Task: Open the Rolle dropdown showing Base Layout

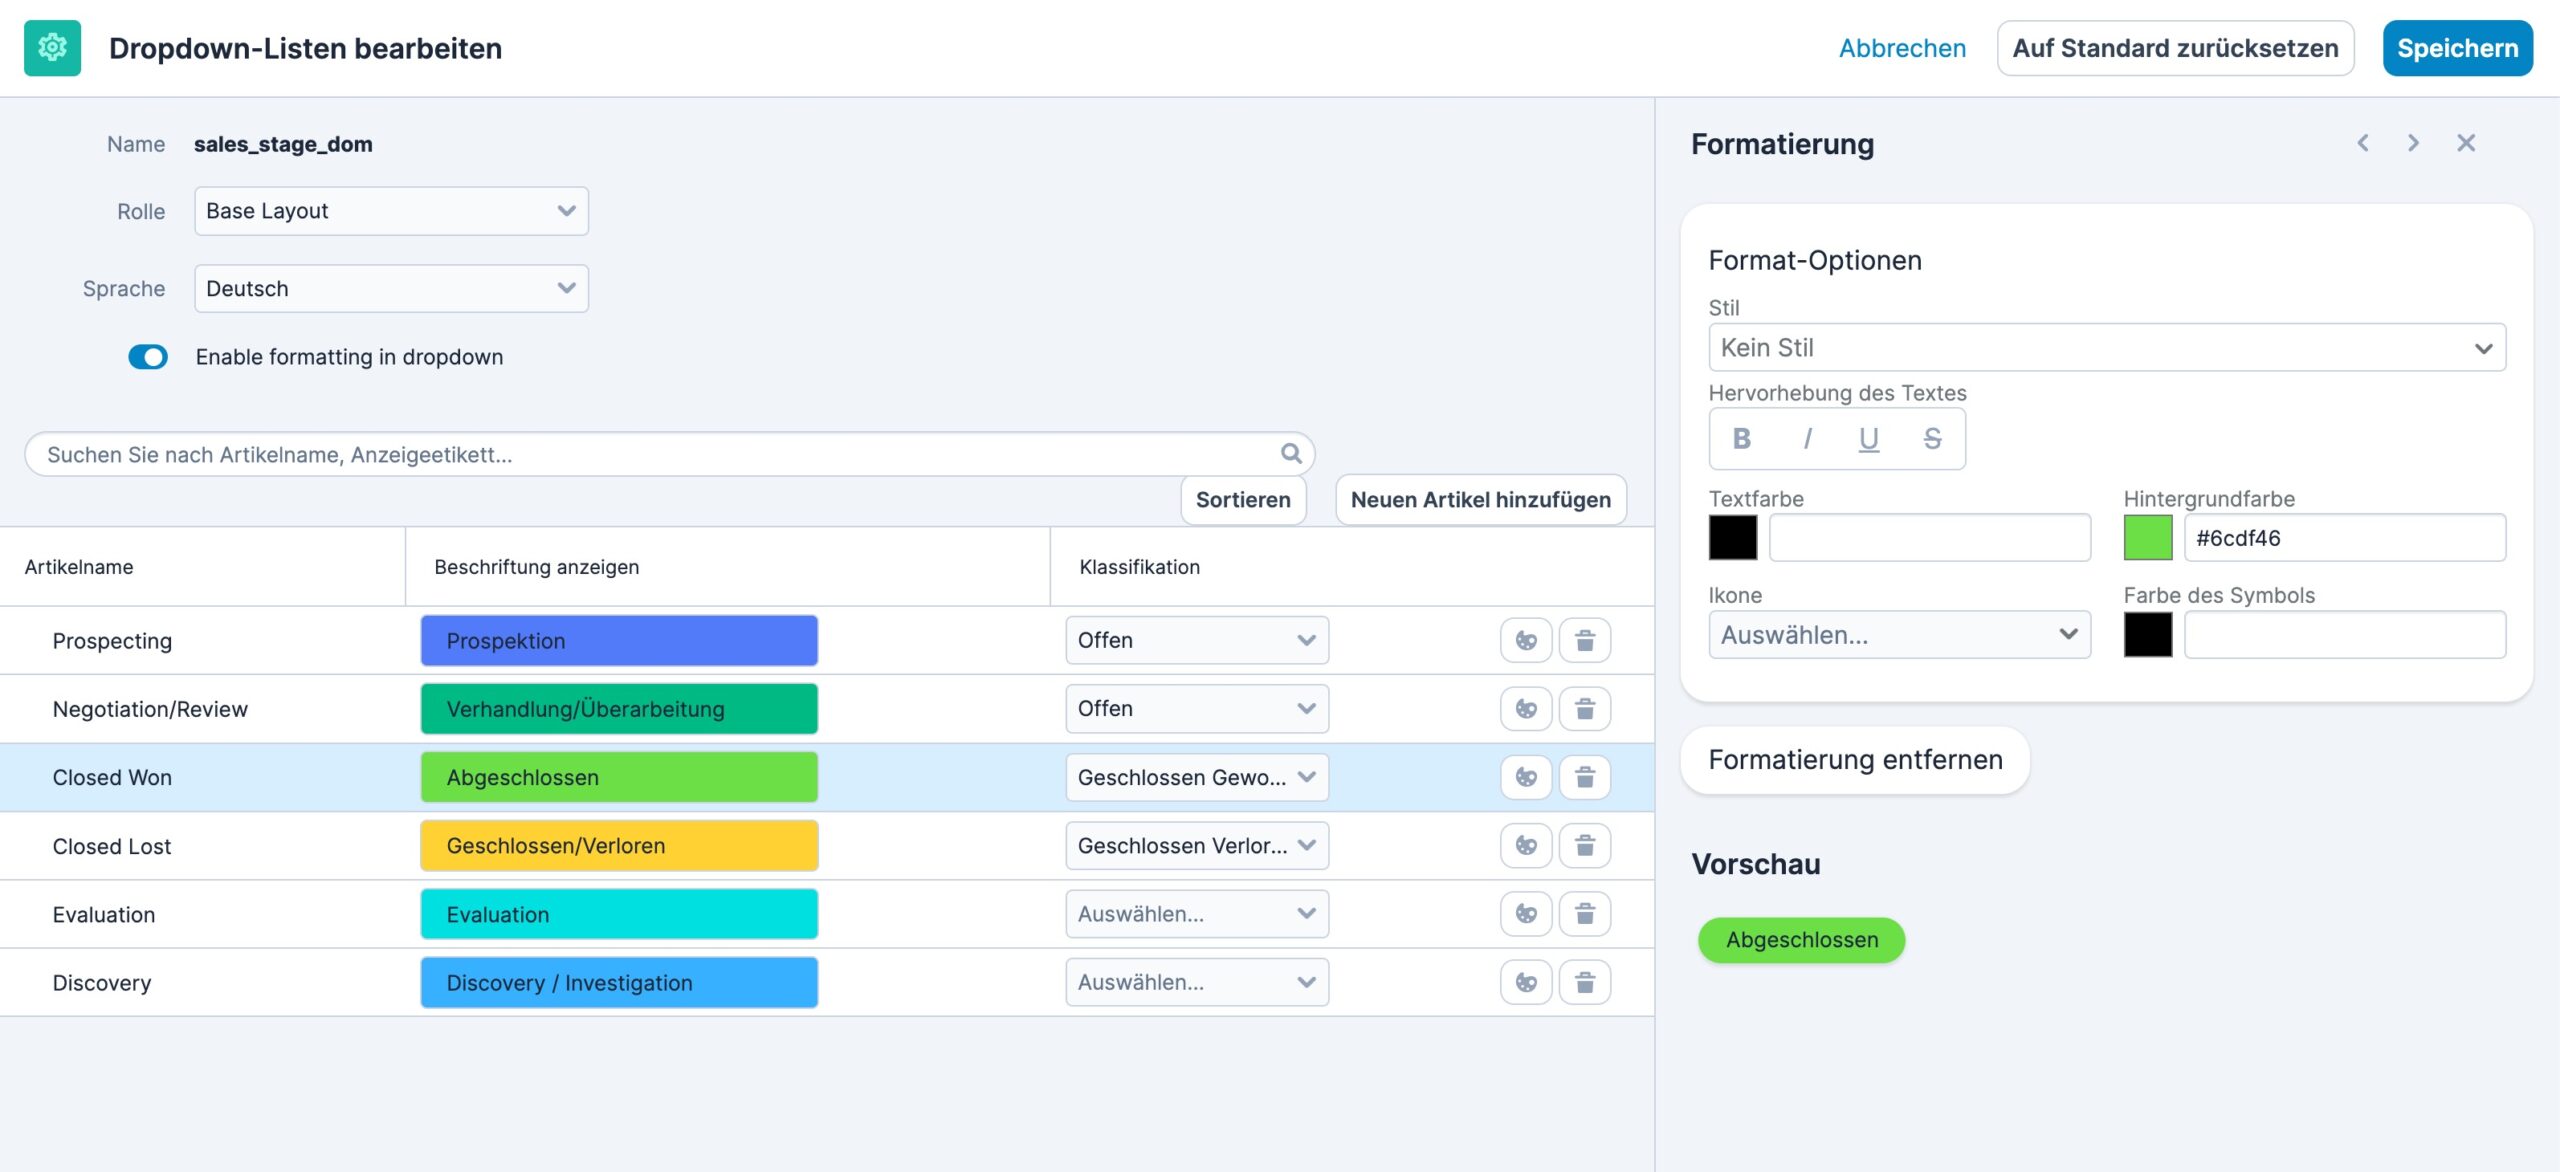Action: [x=391, y=211]
